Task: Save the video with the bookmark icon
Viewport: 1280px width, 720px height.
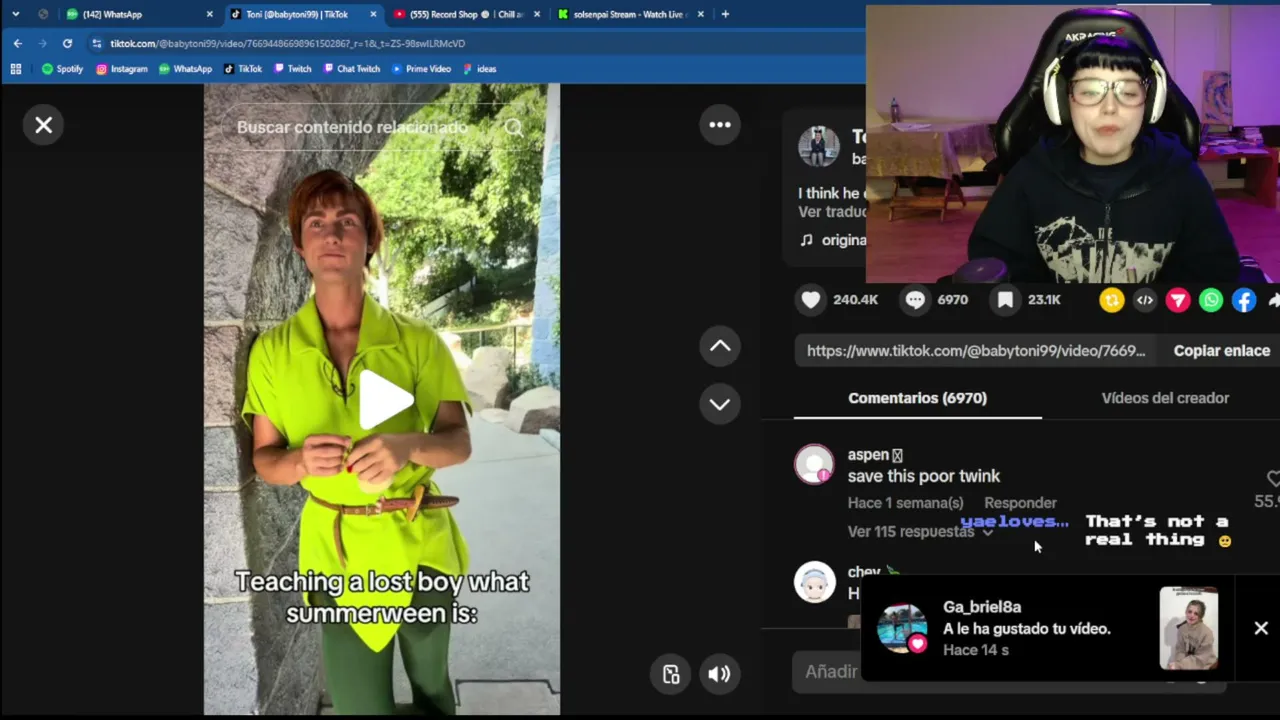Action: click(x=1005, y=300)
